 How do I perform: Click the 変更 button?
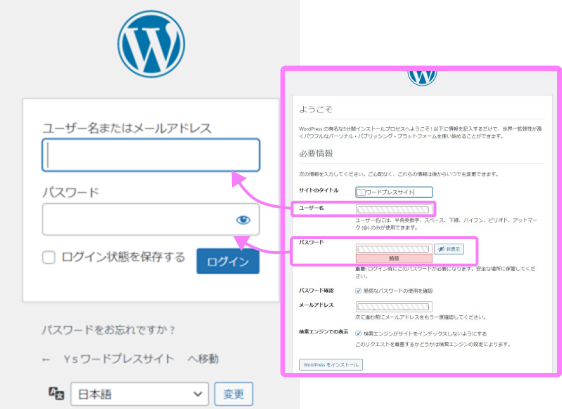point(234,394)
